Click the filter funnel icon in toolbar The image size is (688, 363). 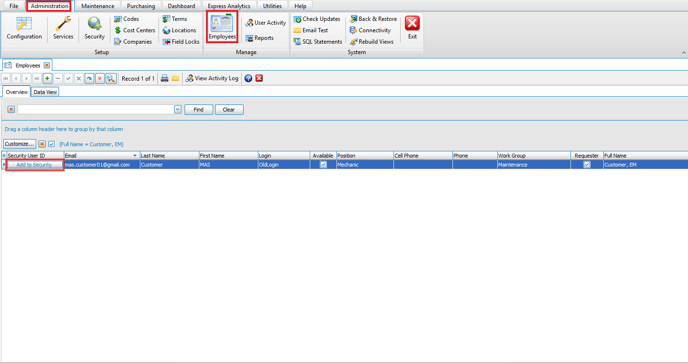point(100,79)
